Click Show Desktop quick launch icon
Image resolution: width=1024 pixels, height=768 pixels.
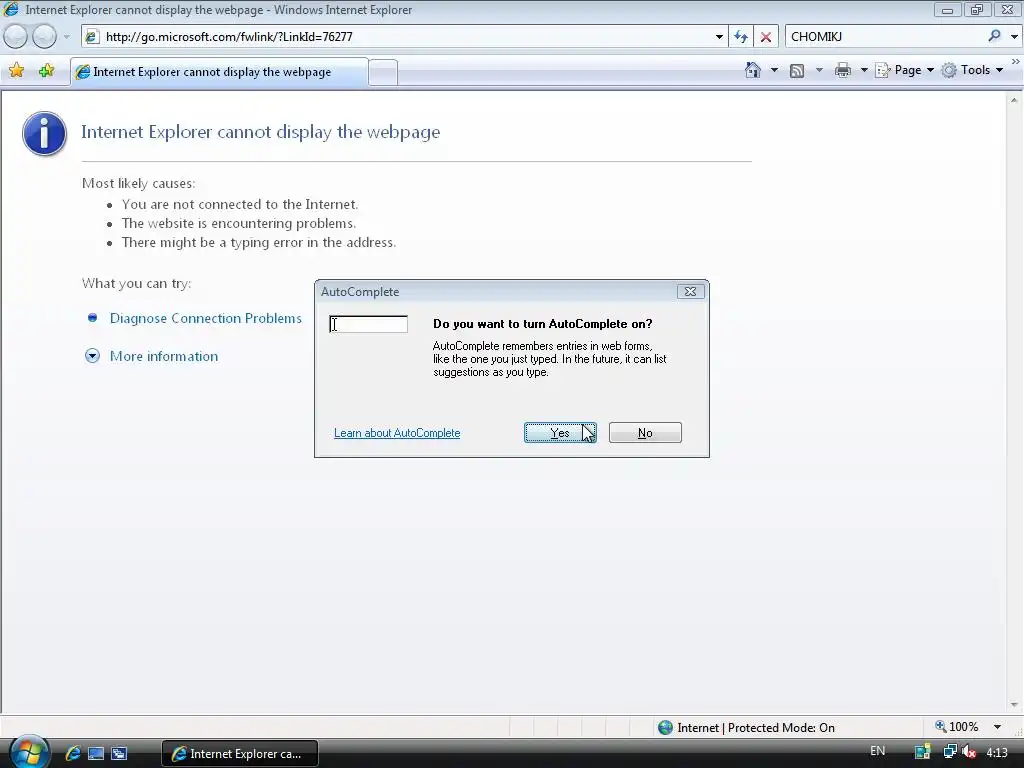tap(96, 754)
